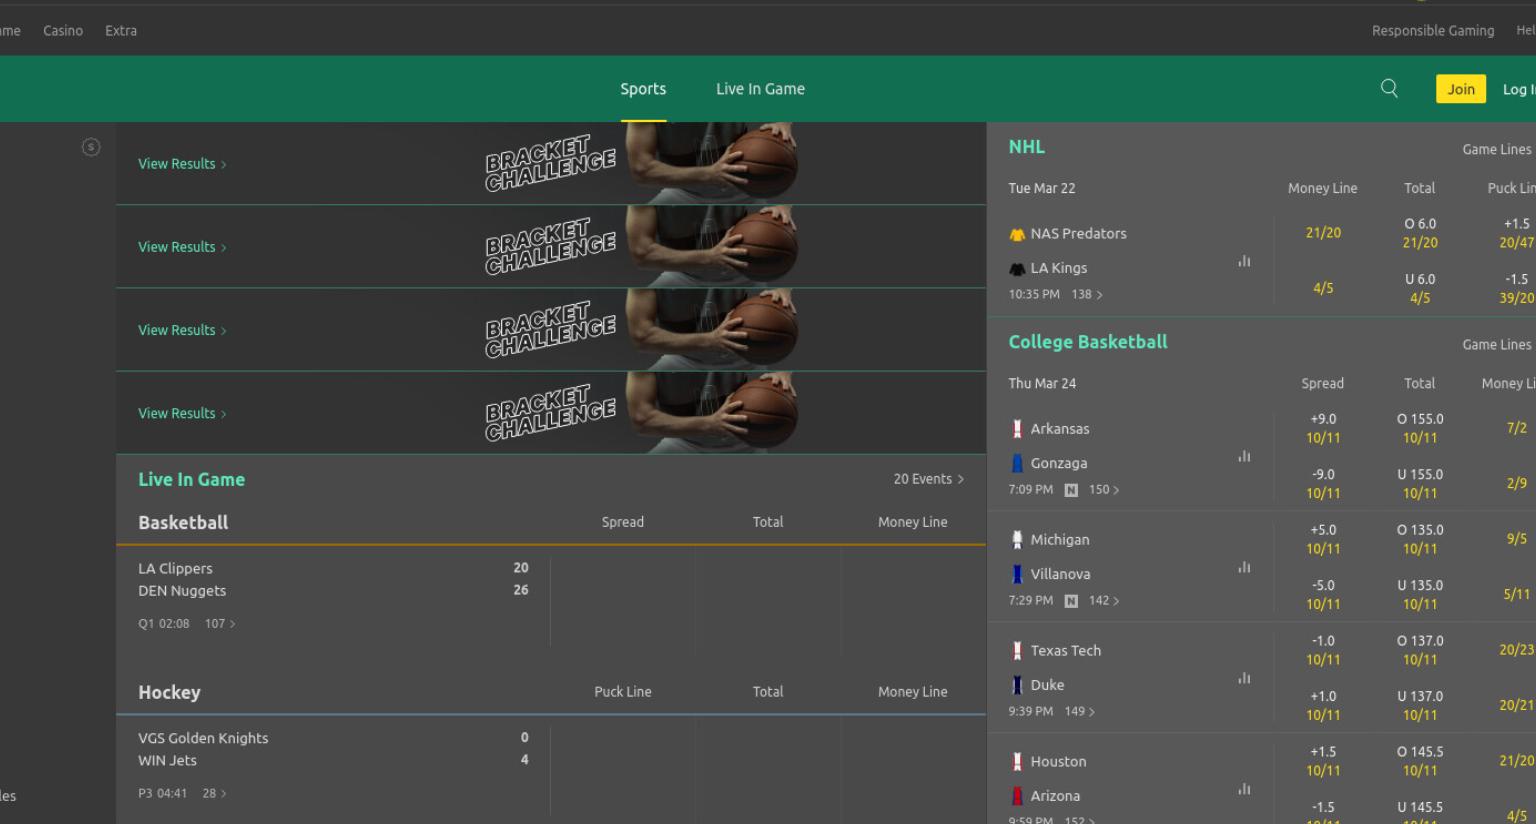Click the N icon in Michigan-Villanova row
This screenshot has height=824, width=1536.
point(1071,601)
